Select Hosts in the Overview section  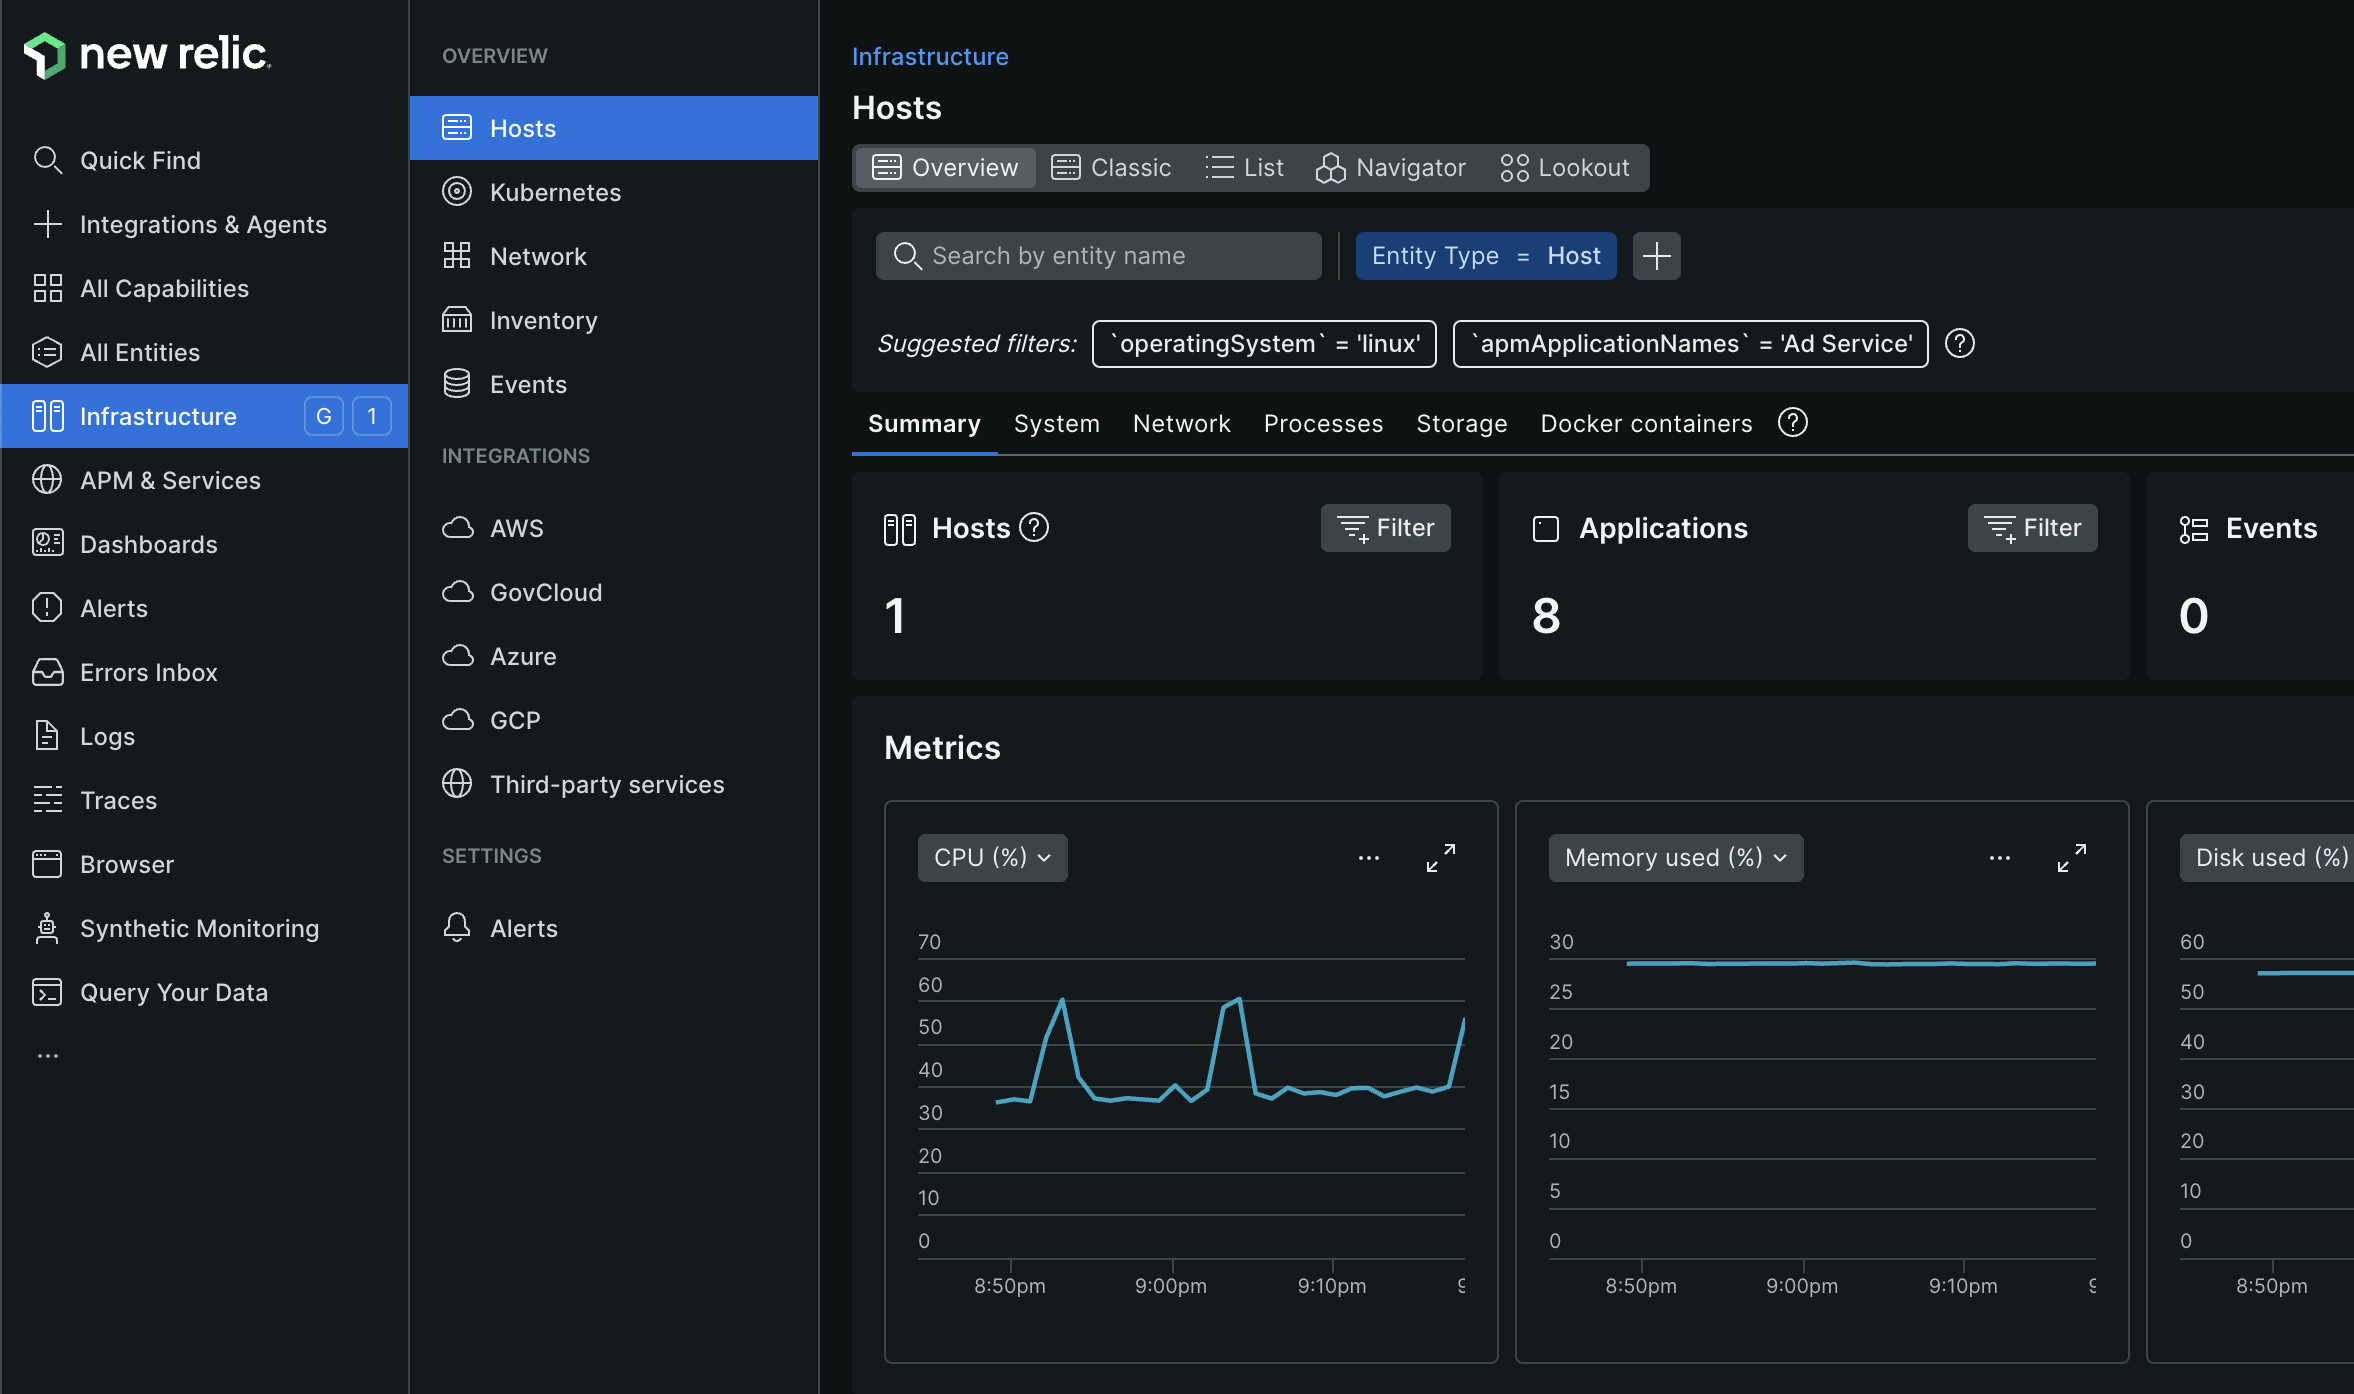(614, 128)
